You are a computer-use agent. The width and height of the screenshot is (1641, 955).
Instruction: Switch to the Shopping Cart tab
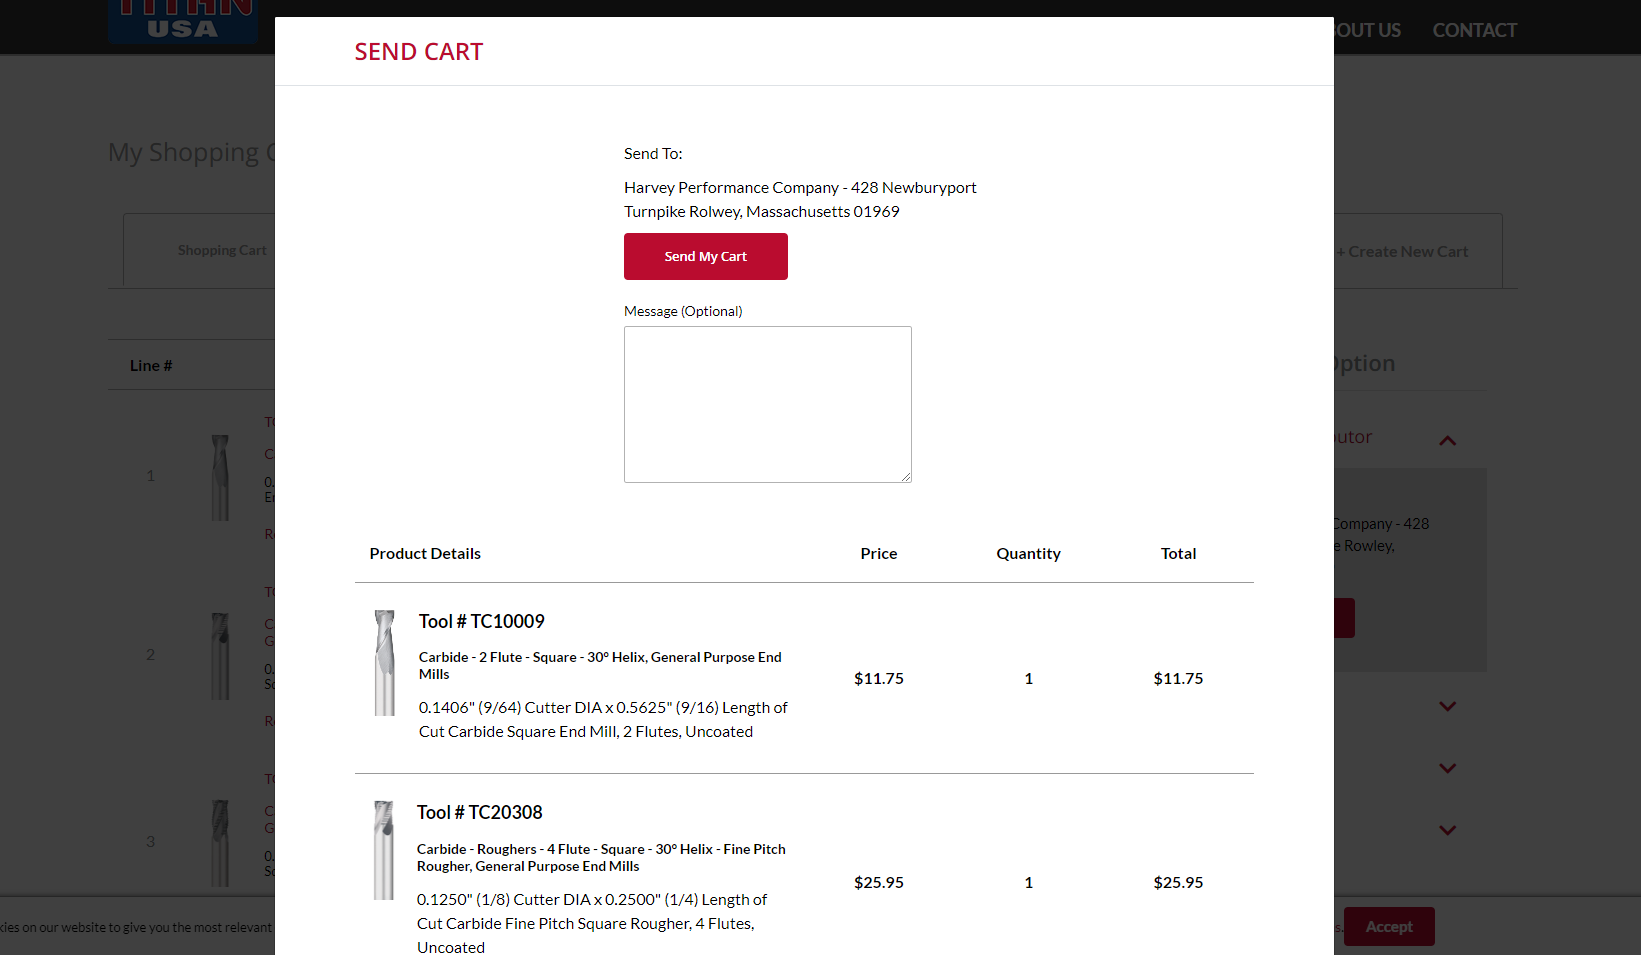222,250
